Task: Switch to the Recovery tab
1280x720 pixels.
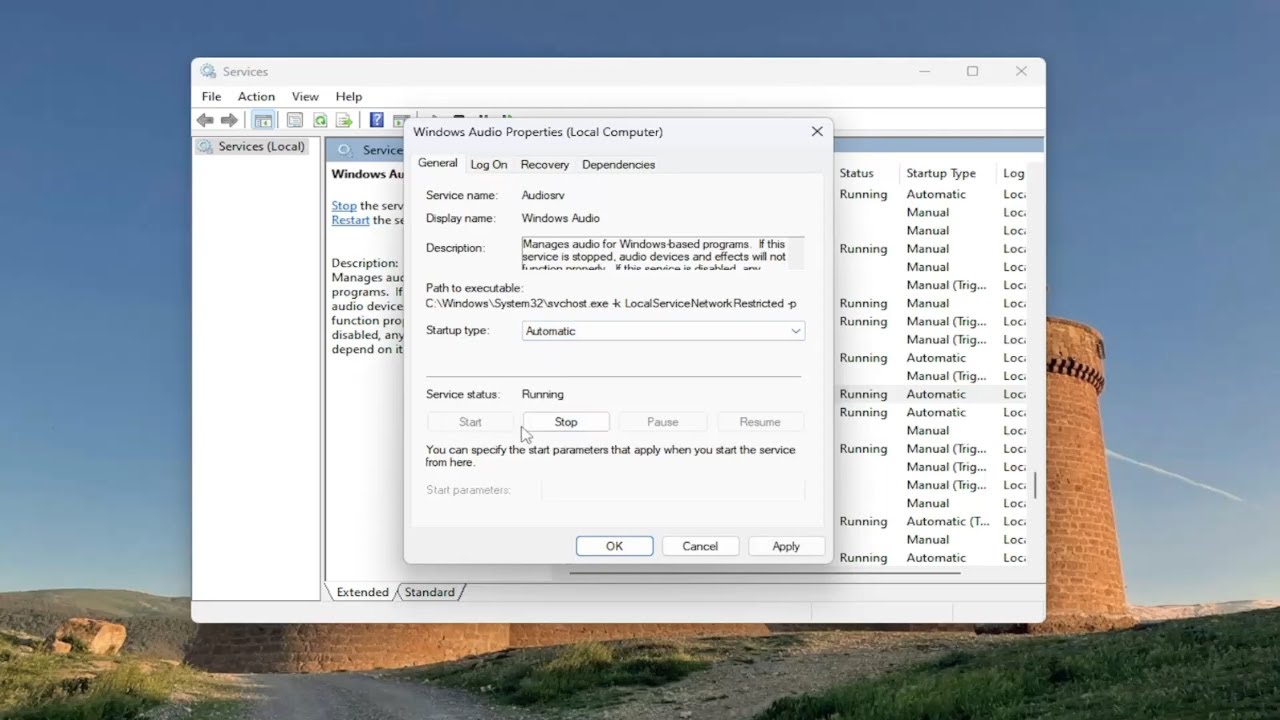Action: pos(545,164)
